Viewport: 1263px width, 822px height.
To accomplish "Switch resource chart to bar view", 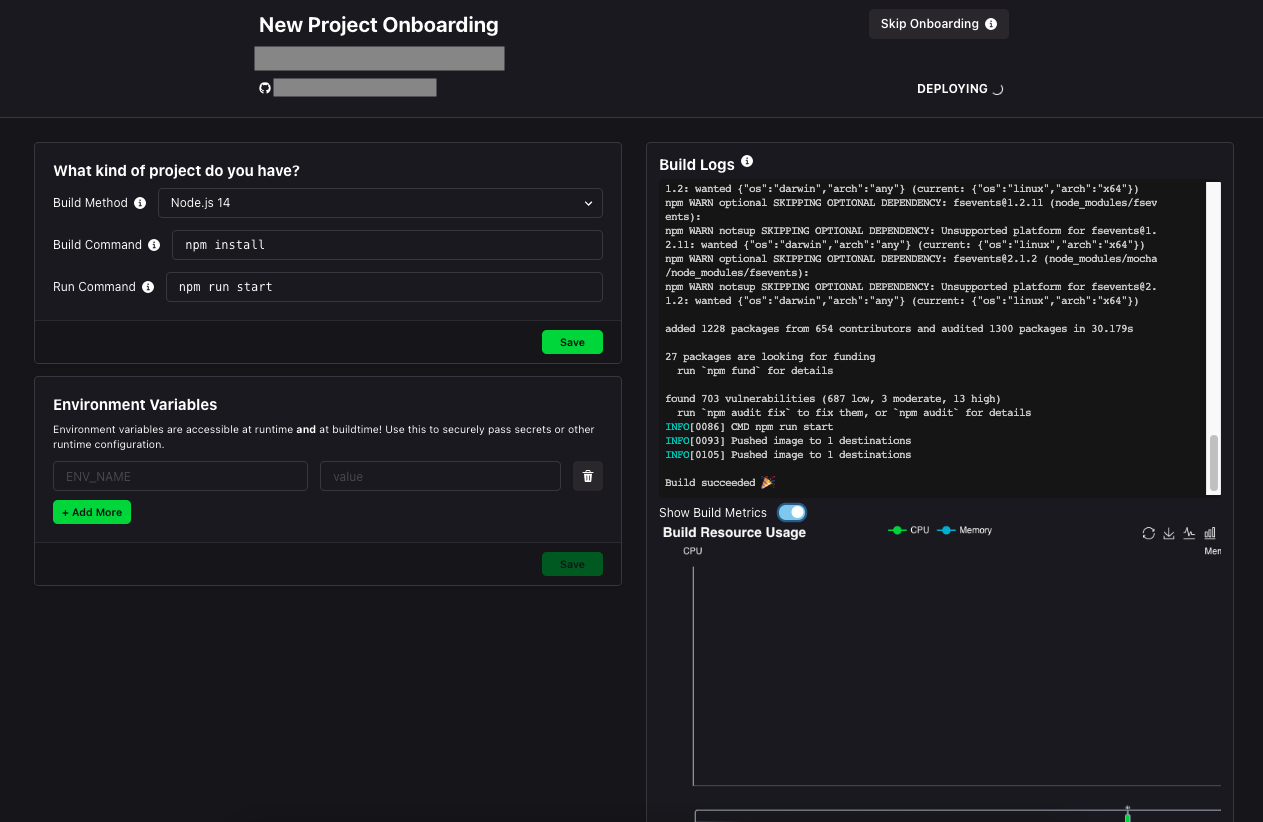I will coord(1210,533).
